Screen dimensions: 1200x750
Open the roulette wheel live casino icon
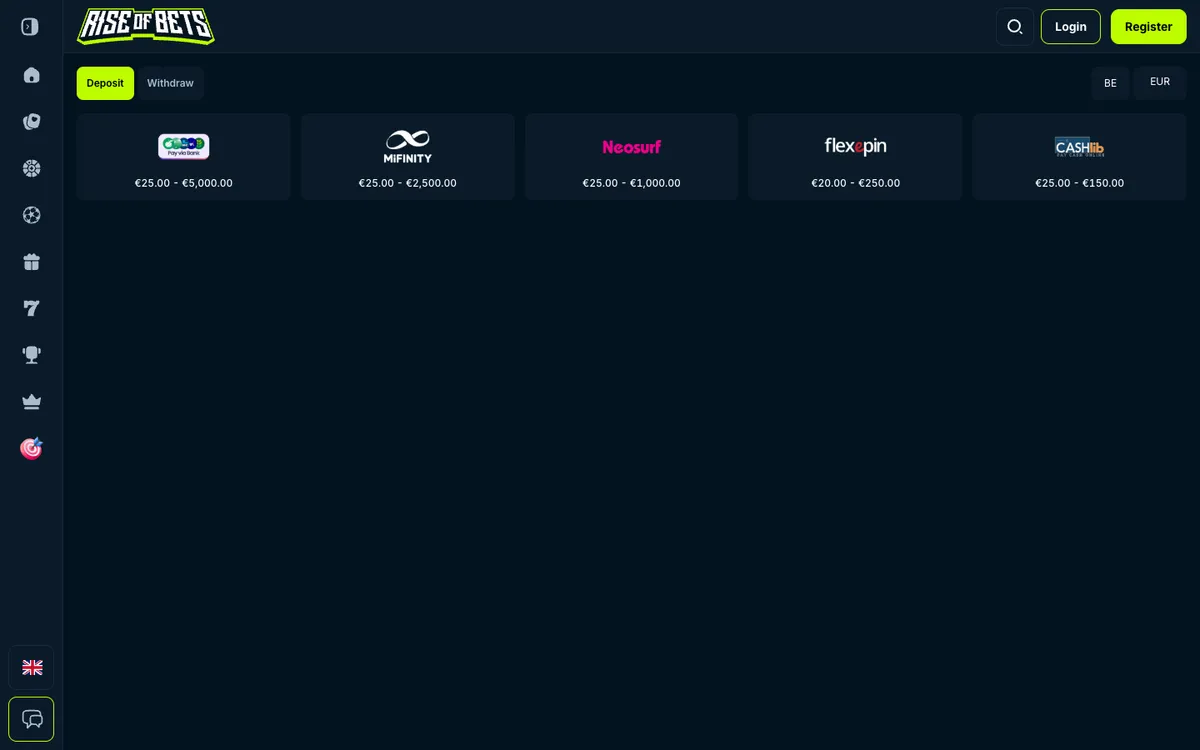[x=31, y=168]
